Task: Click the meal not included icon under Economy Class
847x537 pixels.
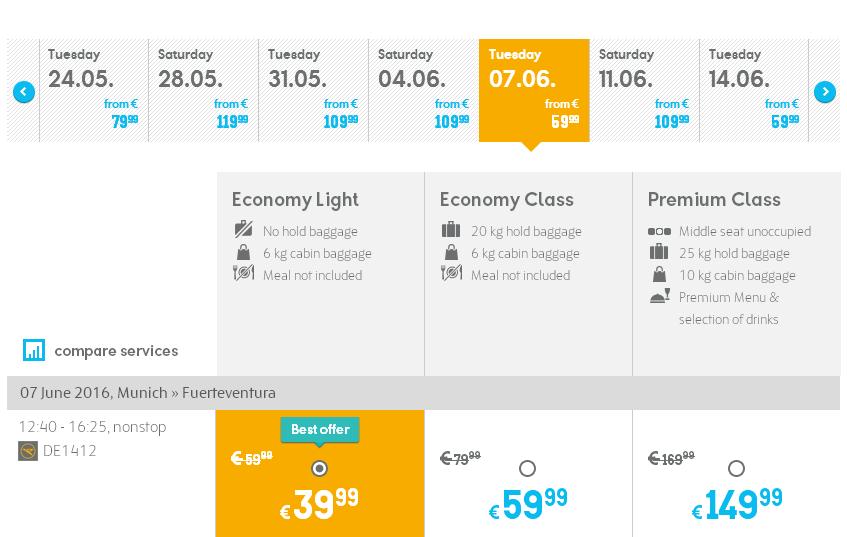Action: point(452,273)
